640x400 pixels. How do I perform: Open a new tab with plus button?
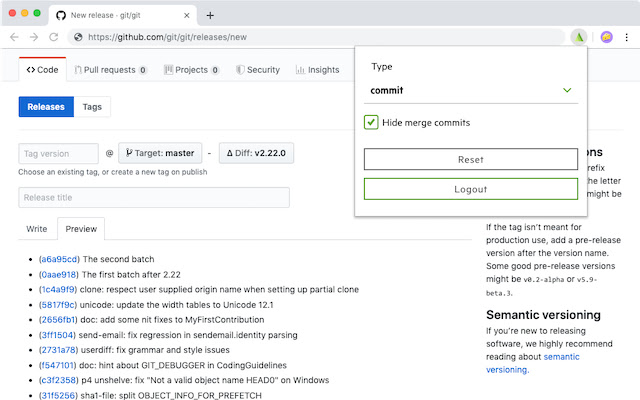coord(210,16)
